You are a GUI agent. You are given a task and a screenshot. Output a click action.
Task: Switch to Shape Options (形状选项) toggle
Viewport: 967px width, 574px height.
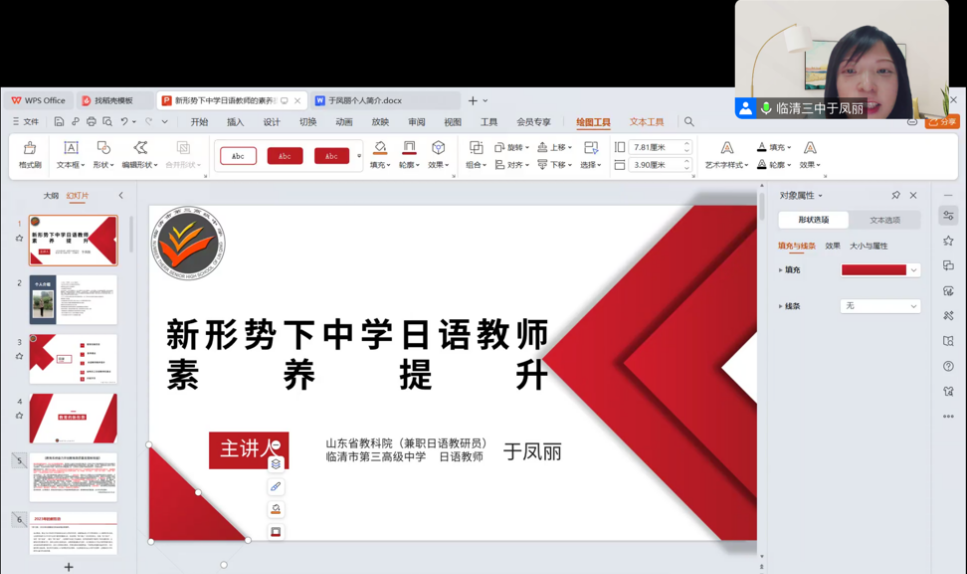click(x=813, y=220)
